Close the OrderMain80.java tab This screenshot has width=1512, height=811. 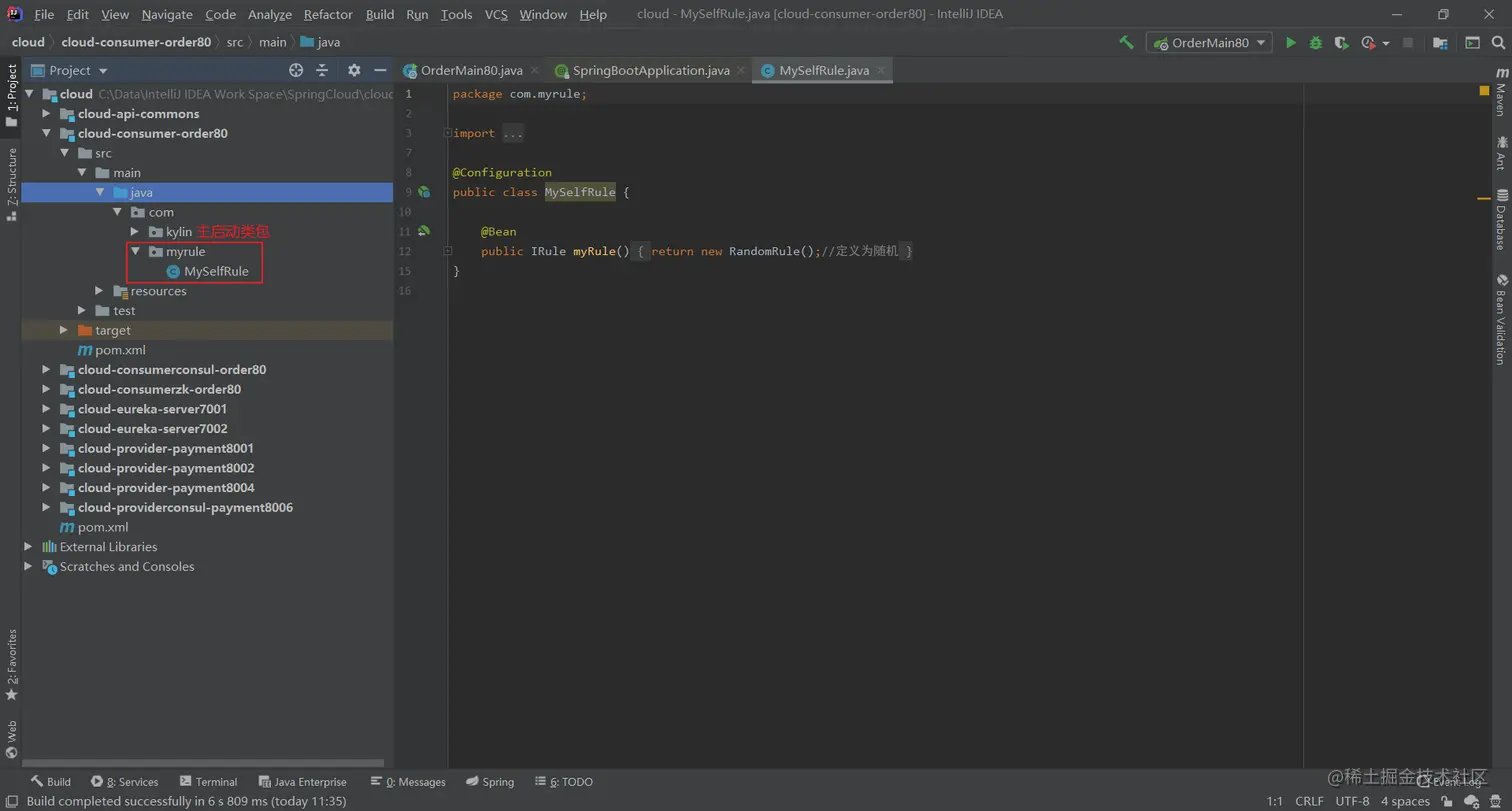pos(534,71)
